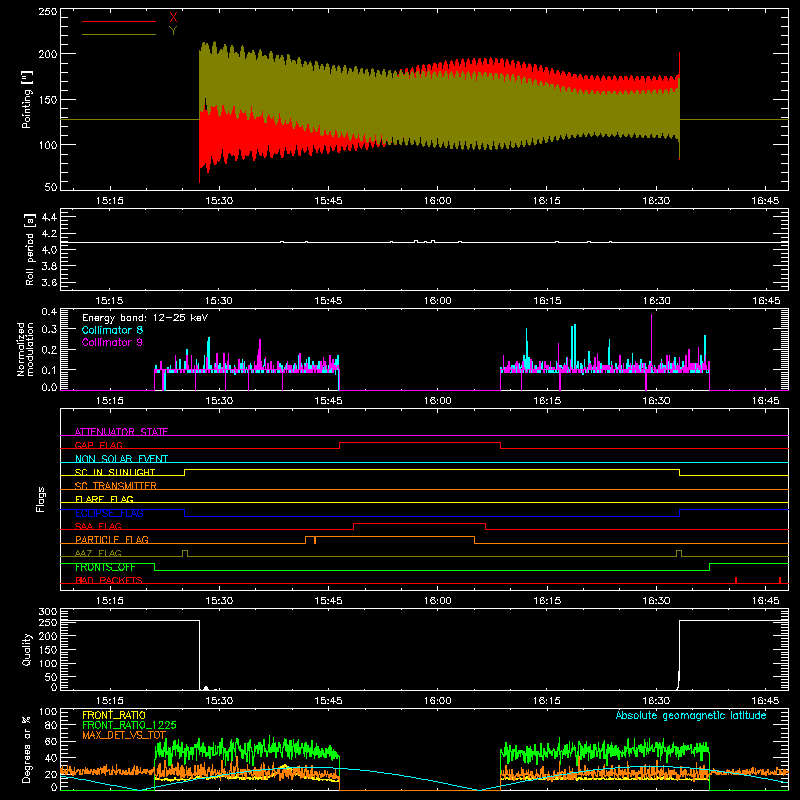Click the raised SAA_FLAG step segment
Viewport: 800px width, 800px height.
point(419,524)
